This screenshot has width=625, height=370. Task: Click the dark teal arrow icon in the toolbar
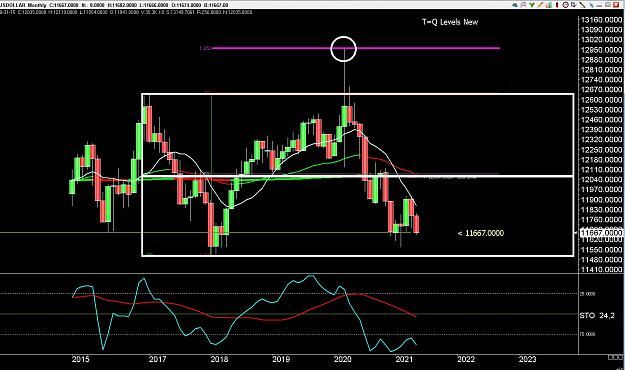tap(515, 5)
